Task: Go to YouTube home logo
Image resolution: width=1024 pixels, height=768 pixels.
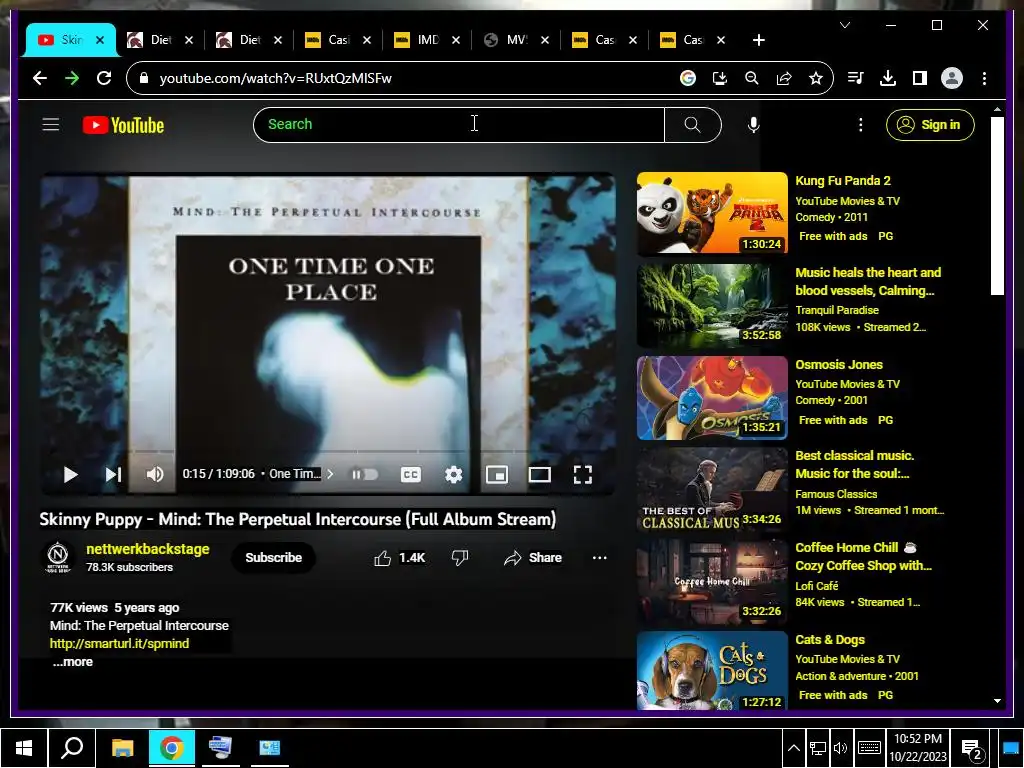Action: (x=123, y=125)
